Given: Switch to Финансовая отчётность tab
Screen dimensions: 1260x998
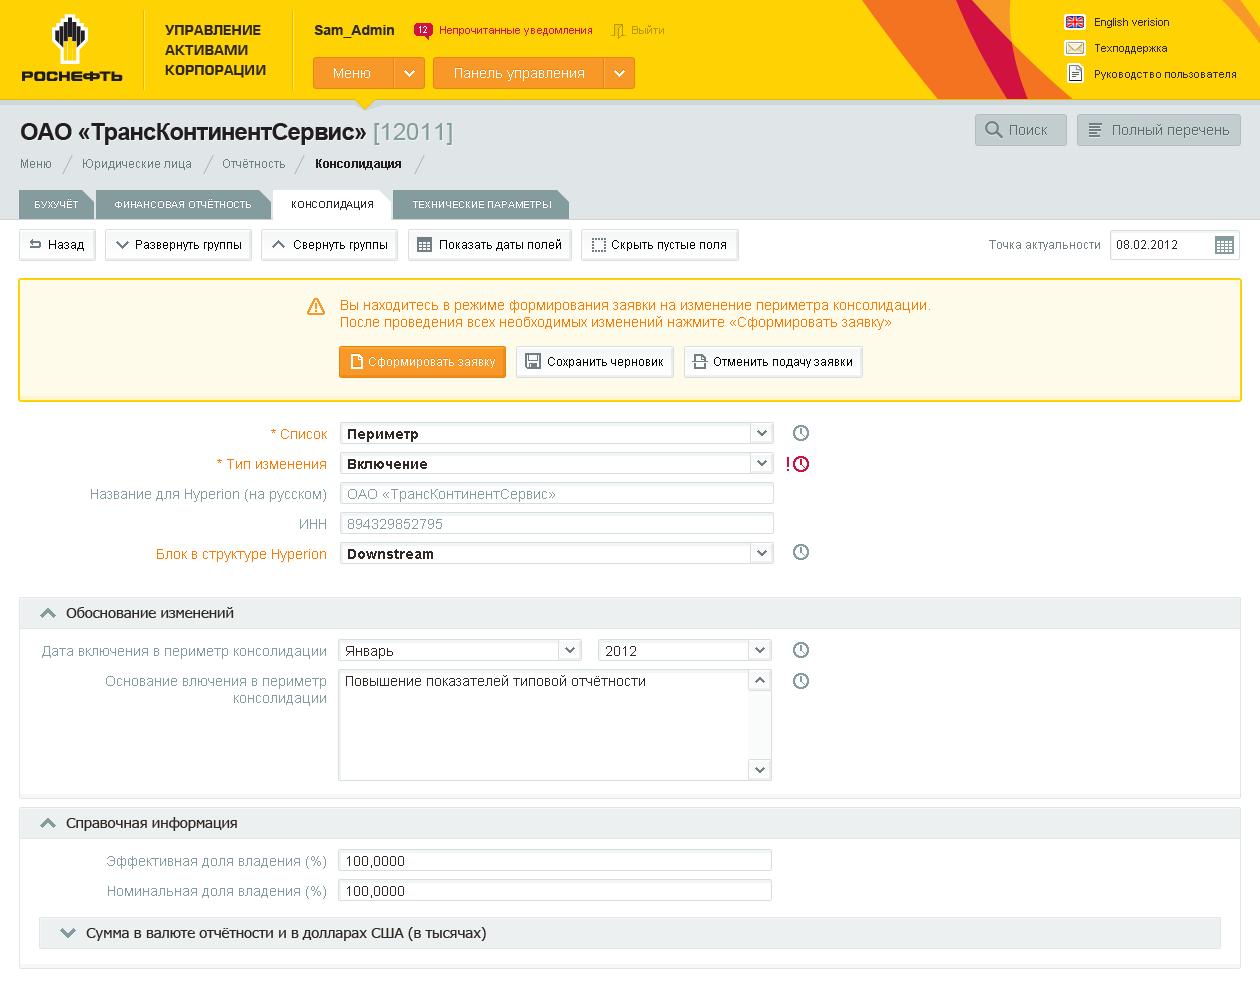Looking at the screenshot, I should (183, 204).
